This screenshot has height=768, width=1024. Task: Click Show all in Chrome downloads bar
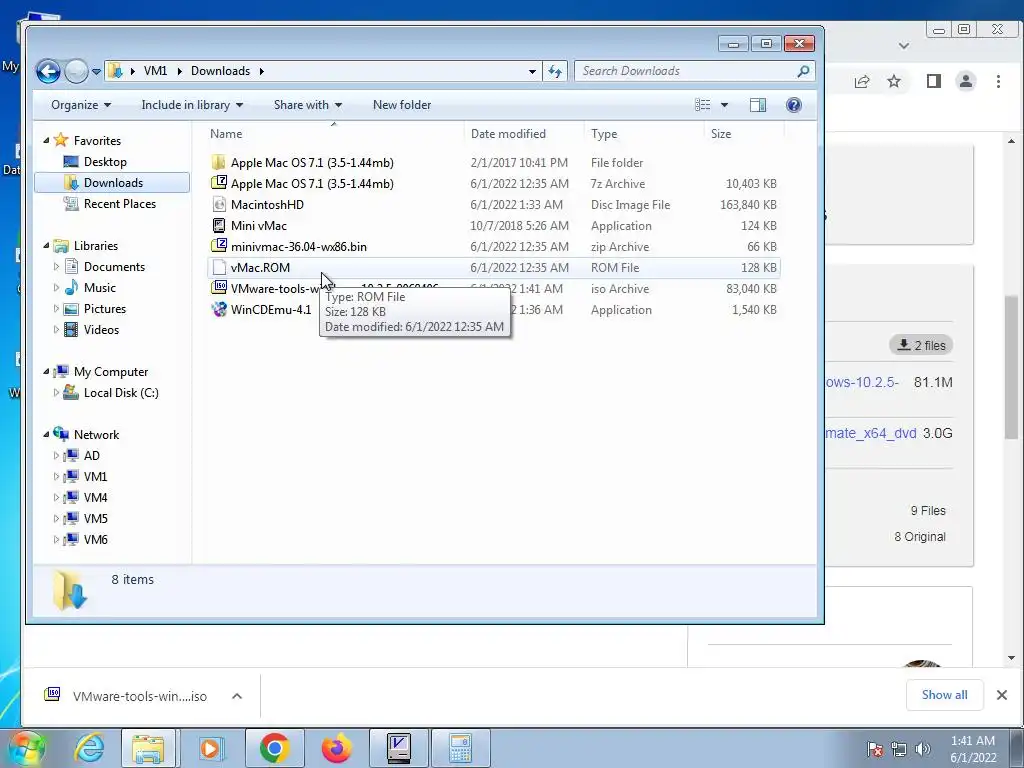pos(944,695)
